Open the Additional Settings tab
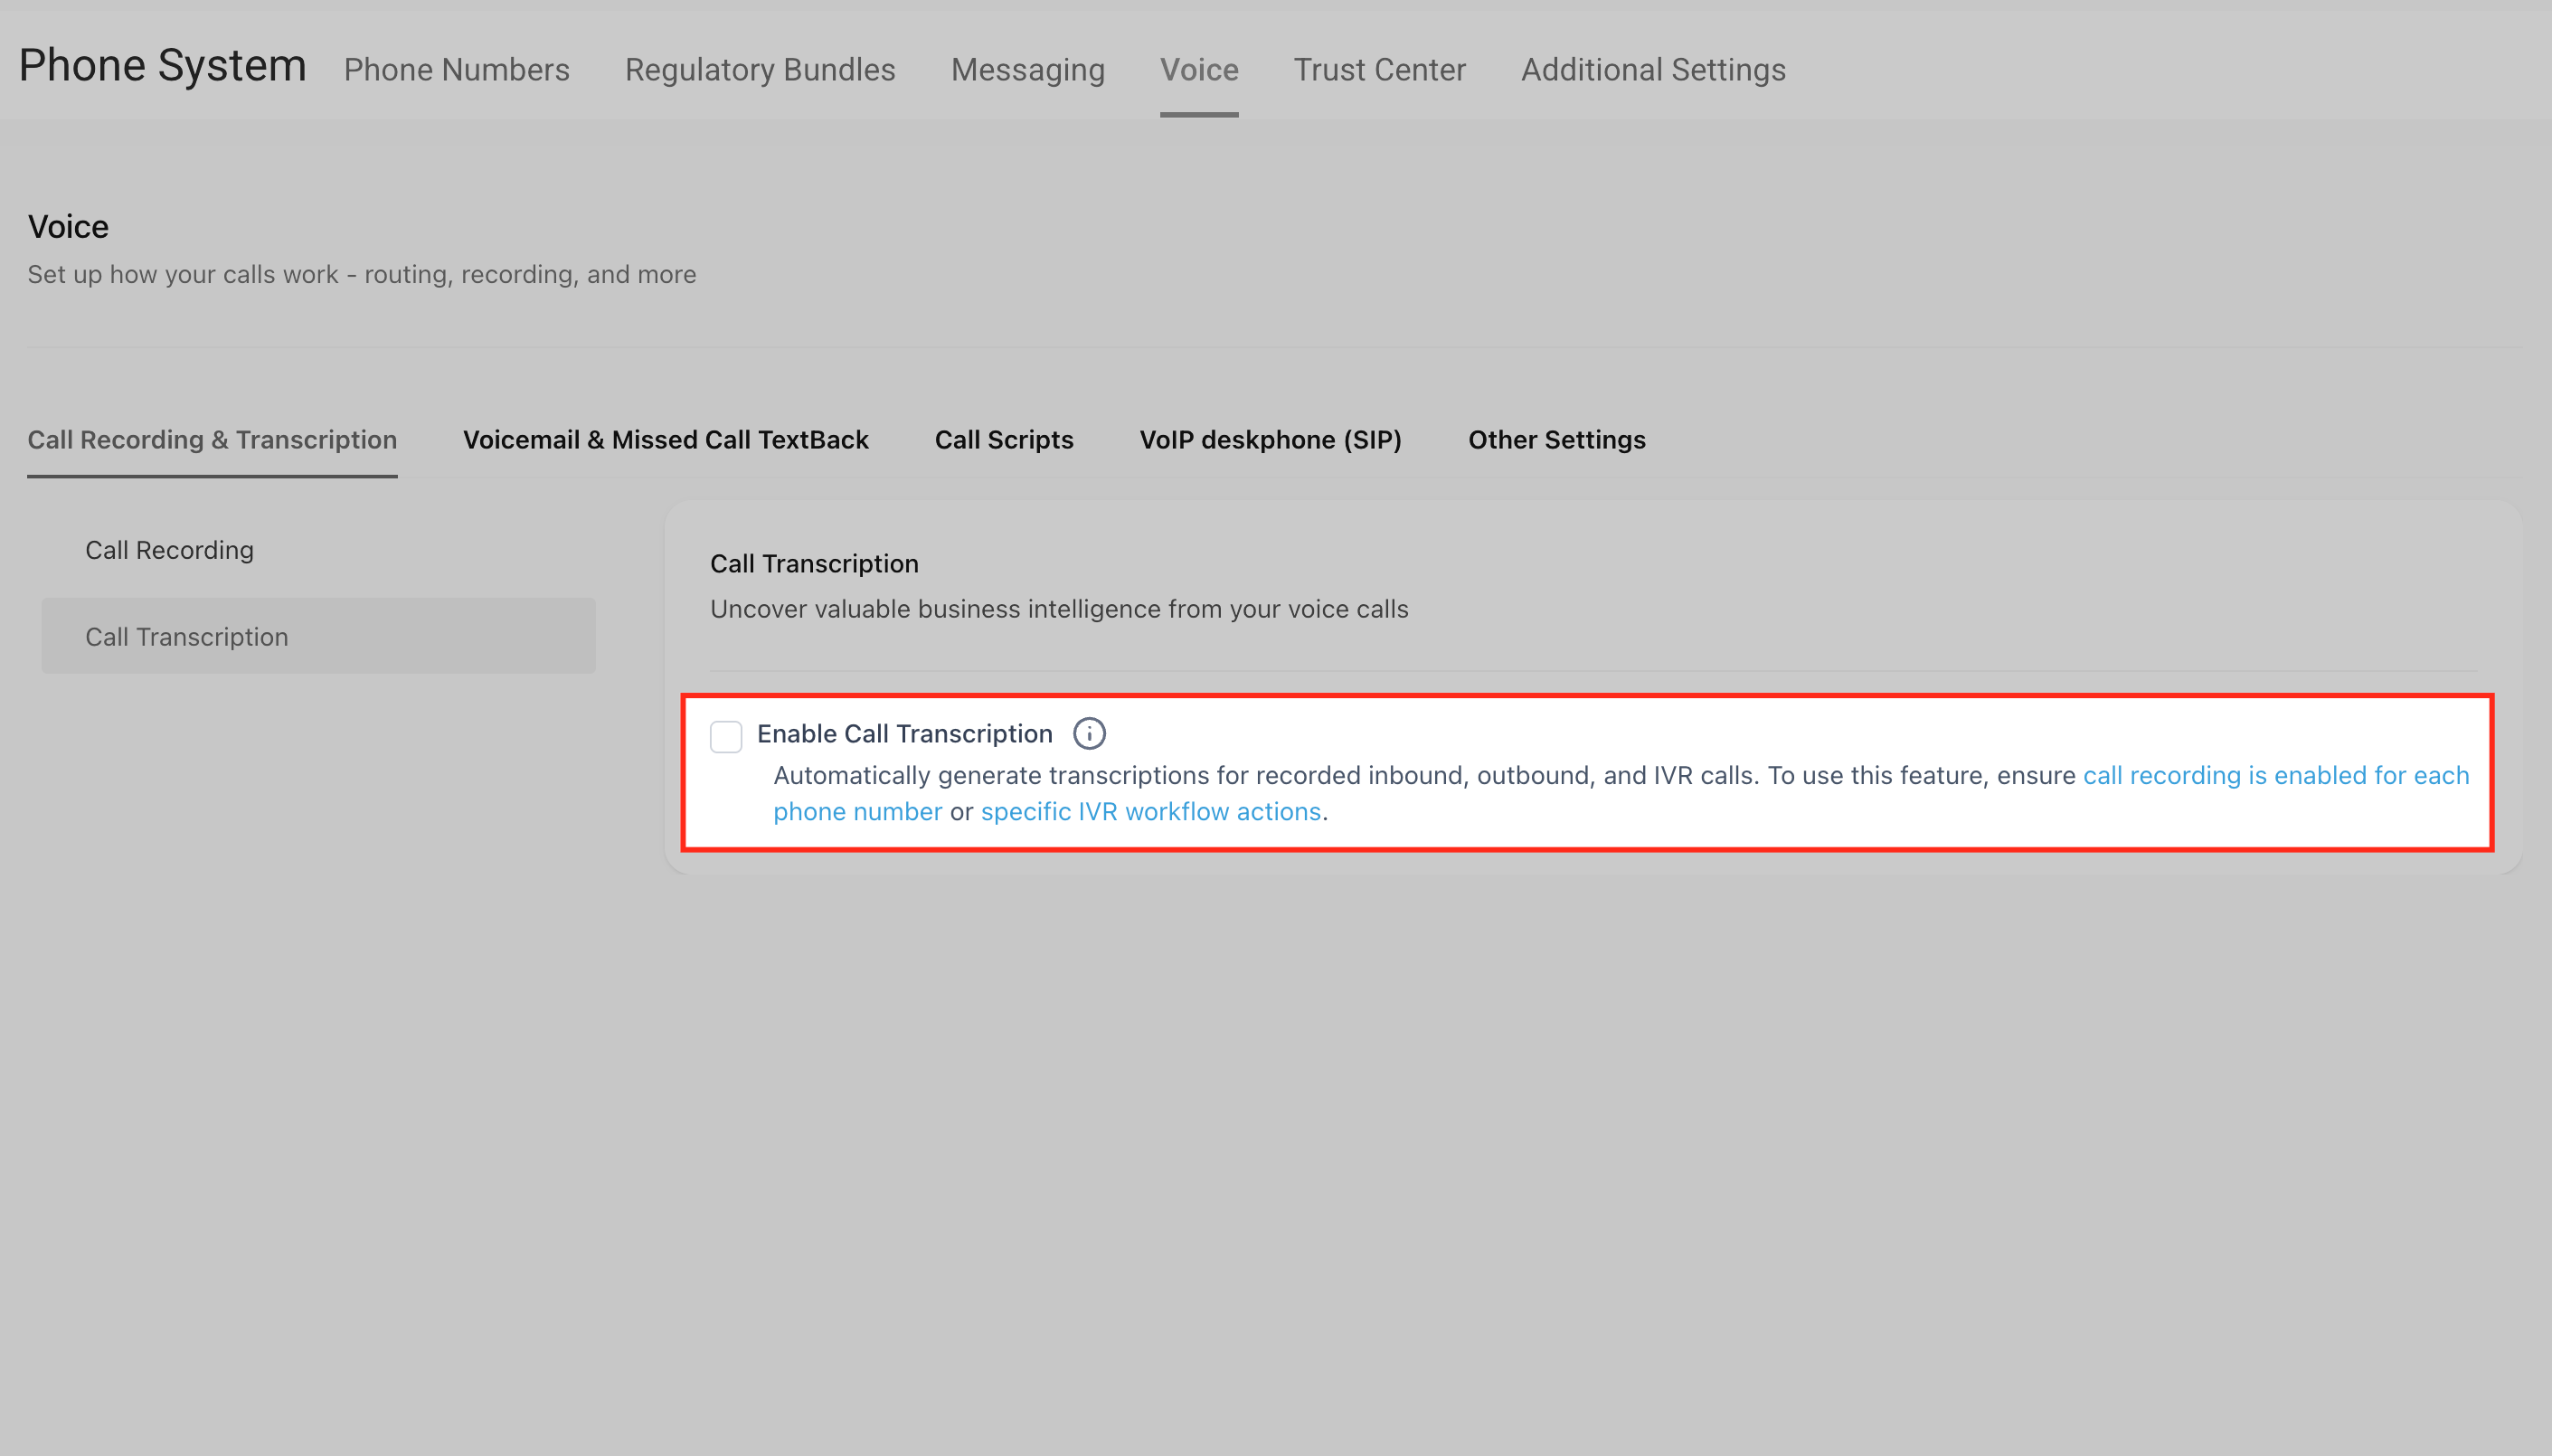This screenshot has height=1456, width=2552. tap(1652, 70)
